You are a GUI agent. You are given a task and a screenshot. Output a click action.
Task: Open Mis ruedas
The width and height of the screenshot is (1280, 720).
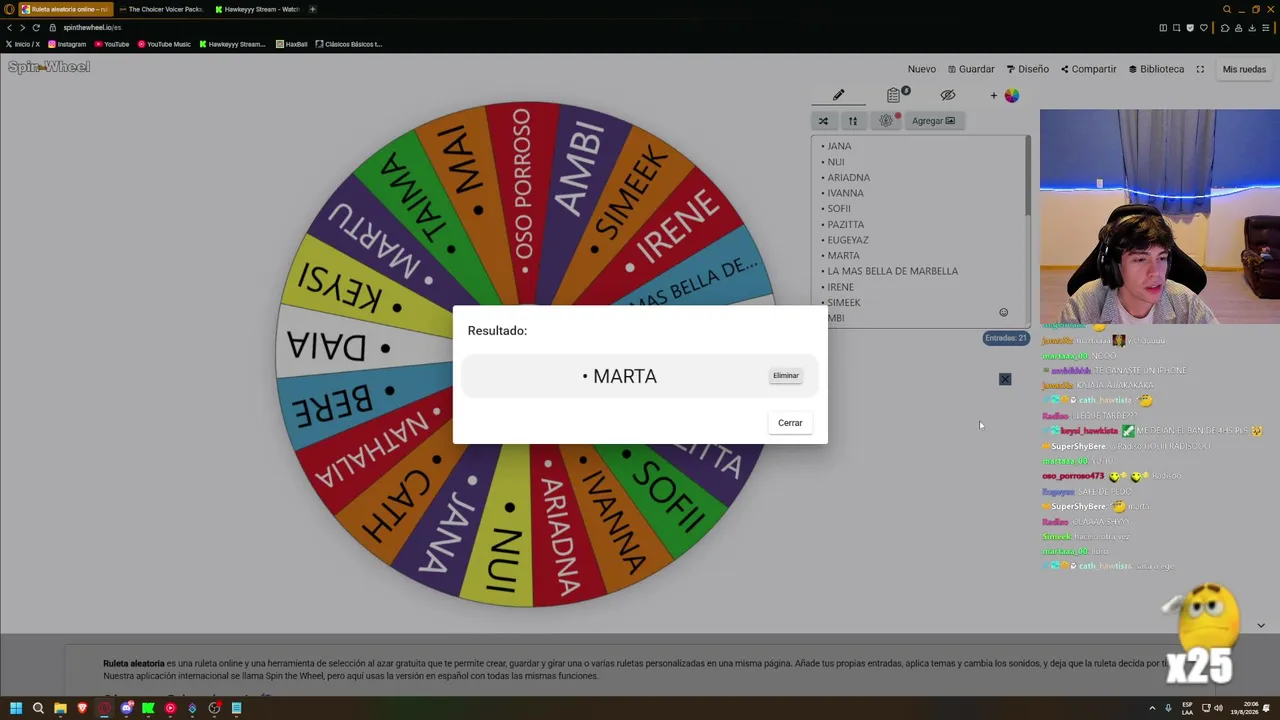point(1244,69)
